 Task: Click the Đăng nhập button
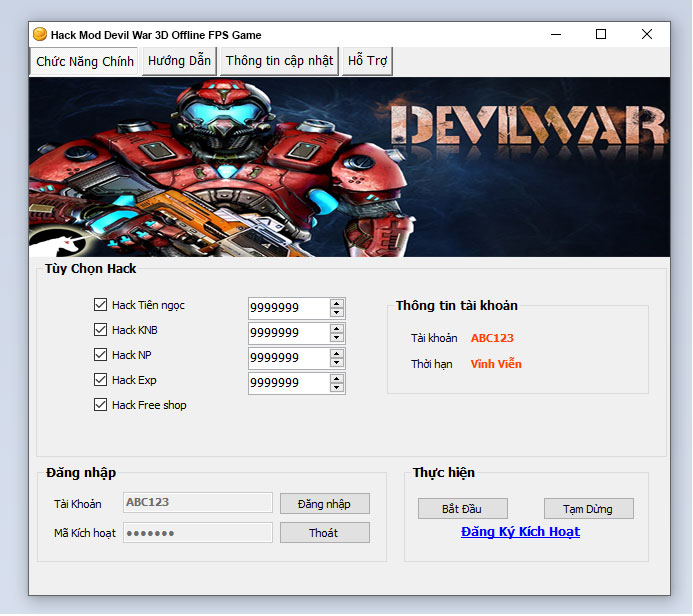(325, 504)
